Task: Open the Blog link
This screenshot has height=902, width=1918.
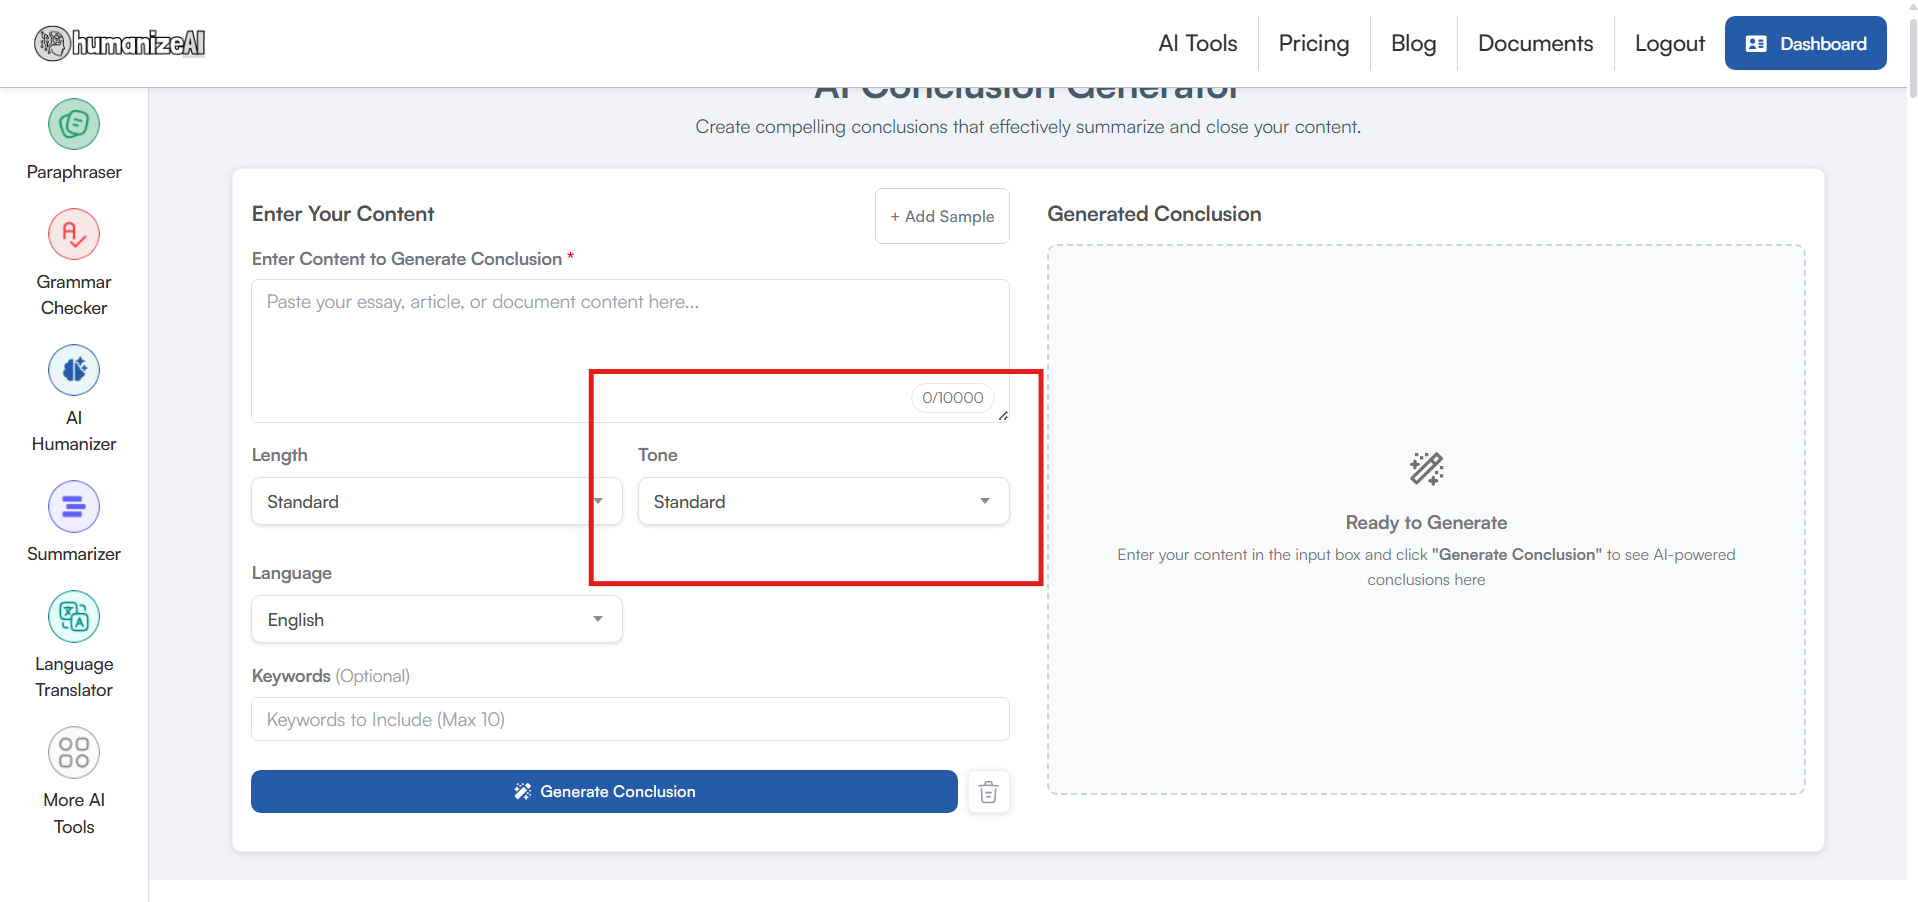Action: [x=1413, y=43]
